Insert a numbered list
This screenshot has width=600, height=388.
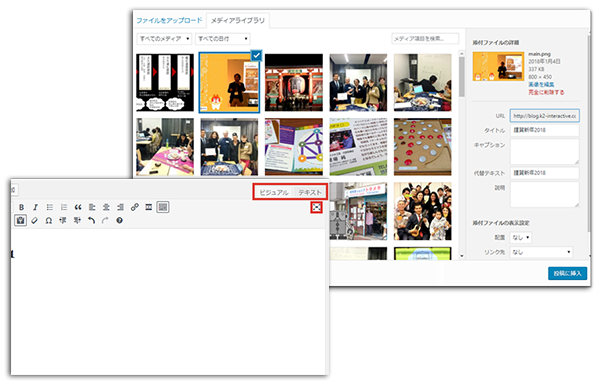pos(64,207)
